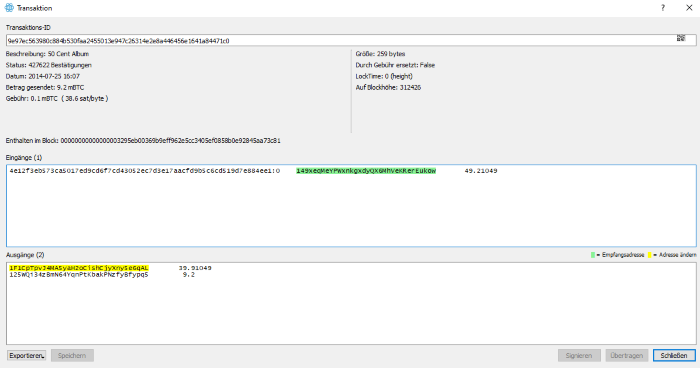Close the Transaktion dialog window
Image resolution: width=700 pixels, height=368 pixels.
pos(689,8)
